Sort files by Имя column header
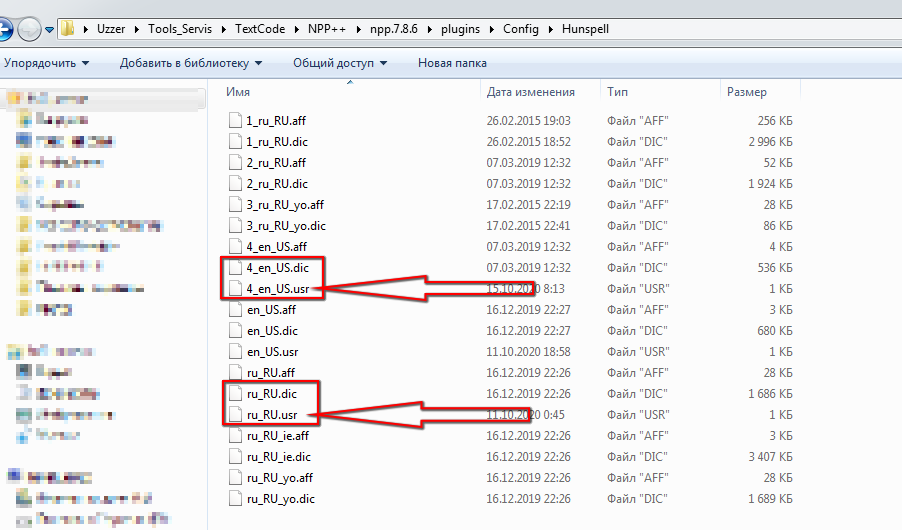 [x=238, y=91]
